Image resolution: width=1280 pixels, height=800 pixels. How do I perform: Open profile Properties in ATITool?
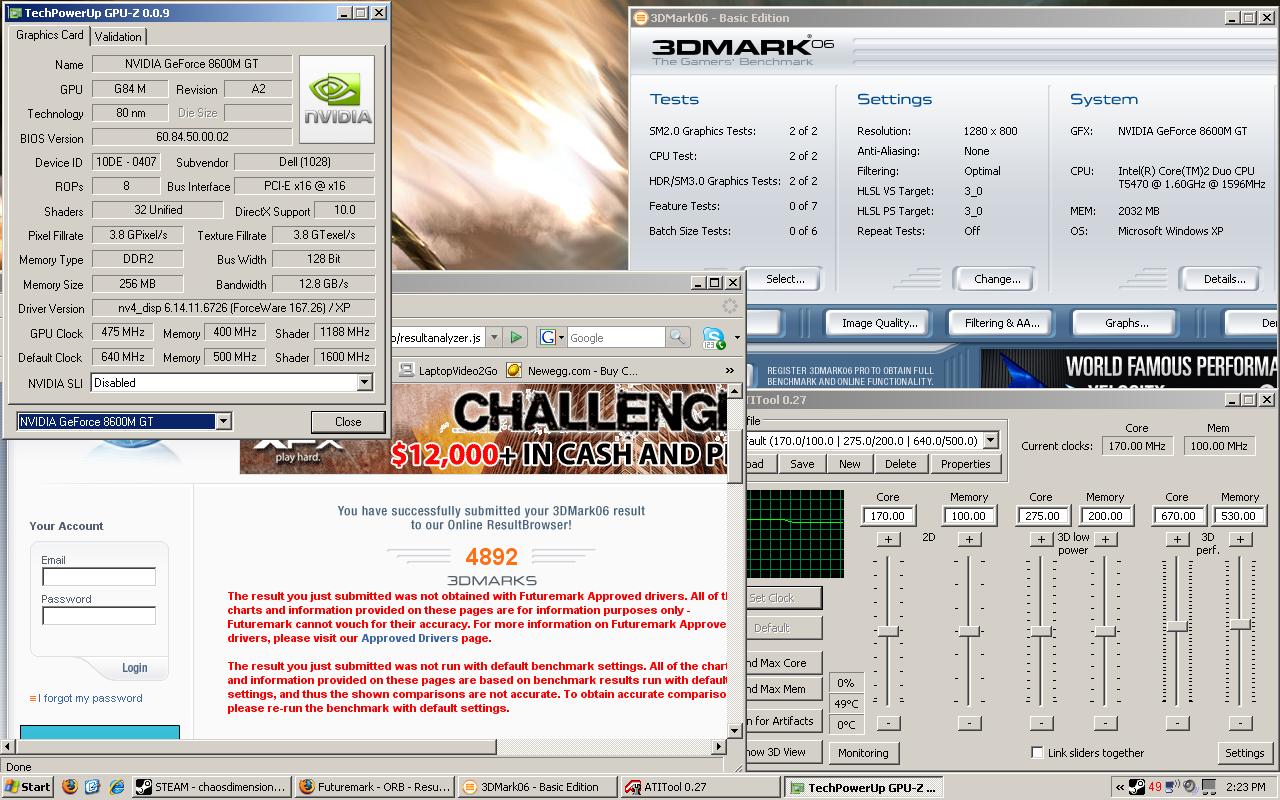[965, 464]
